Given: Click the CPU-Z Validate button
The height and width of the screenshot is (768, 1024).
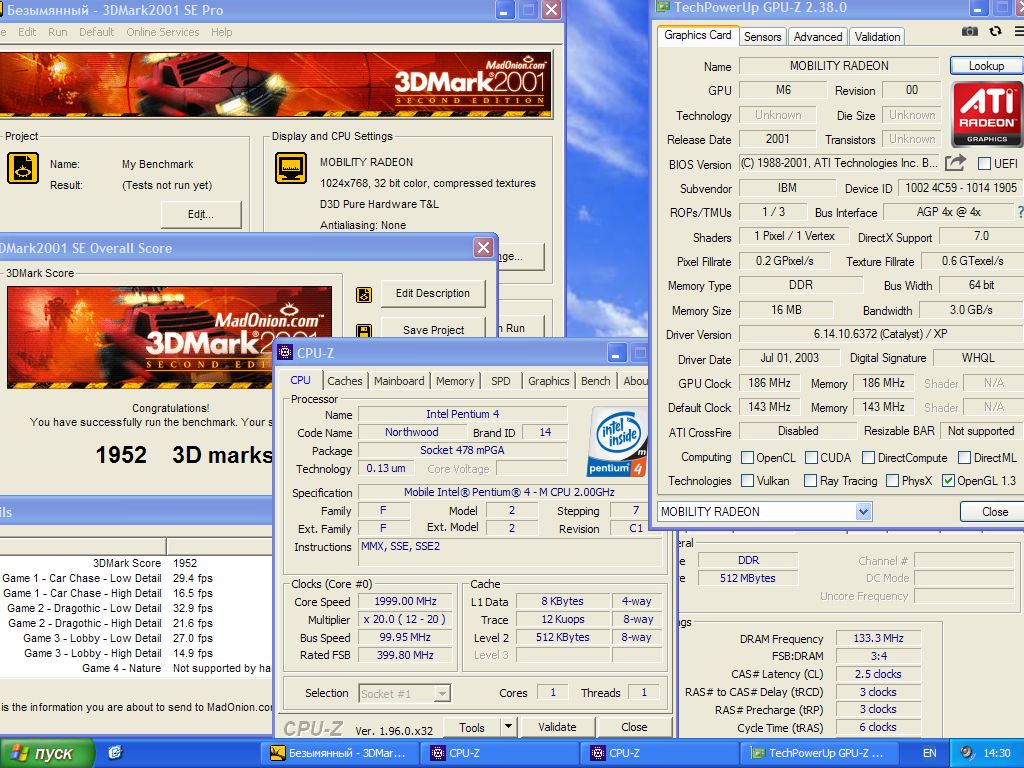Looking at the screenshot, I should point(557,727).
